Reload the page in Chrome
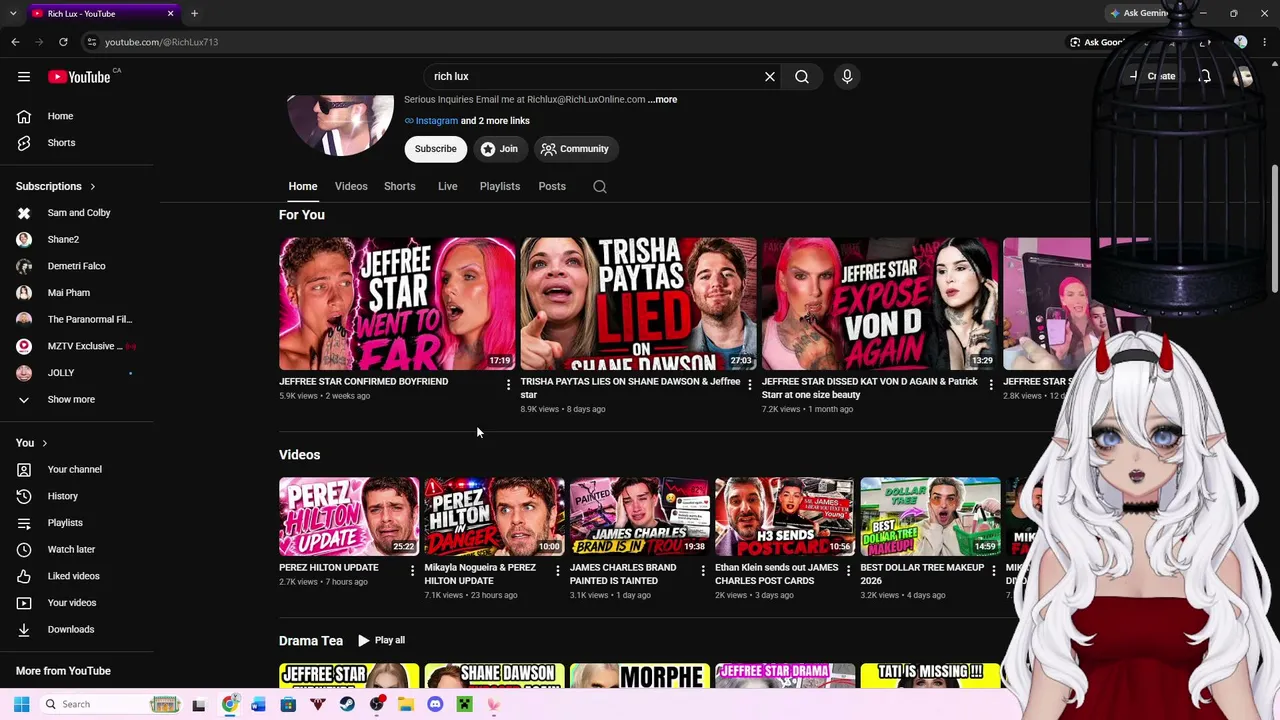 click(x=63, y=42)
